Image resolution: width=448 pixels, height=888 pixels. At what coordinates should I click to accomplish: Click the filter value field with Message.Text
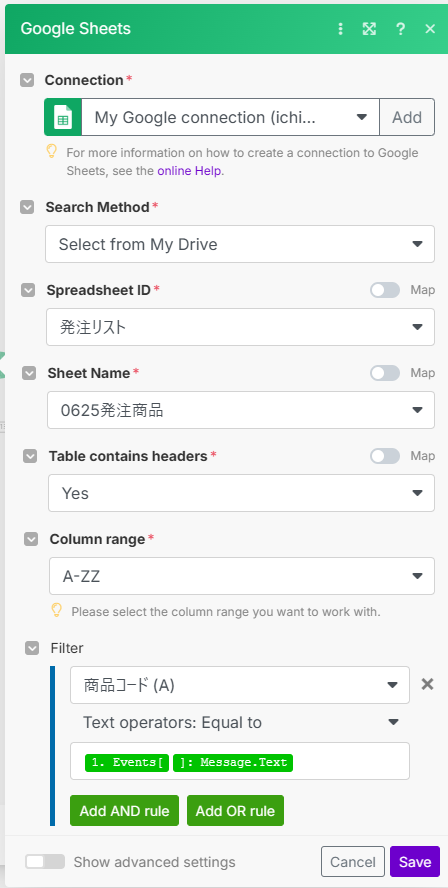click(240, 761)
